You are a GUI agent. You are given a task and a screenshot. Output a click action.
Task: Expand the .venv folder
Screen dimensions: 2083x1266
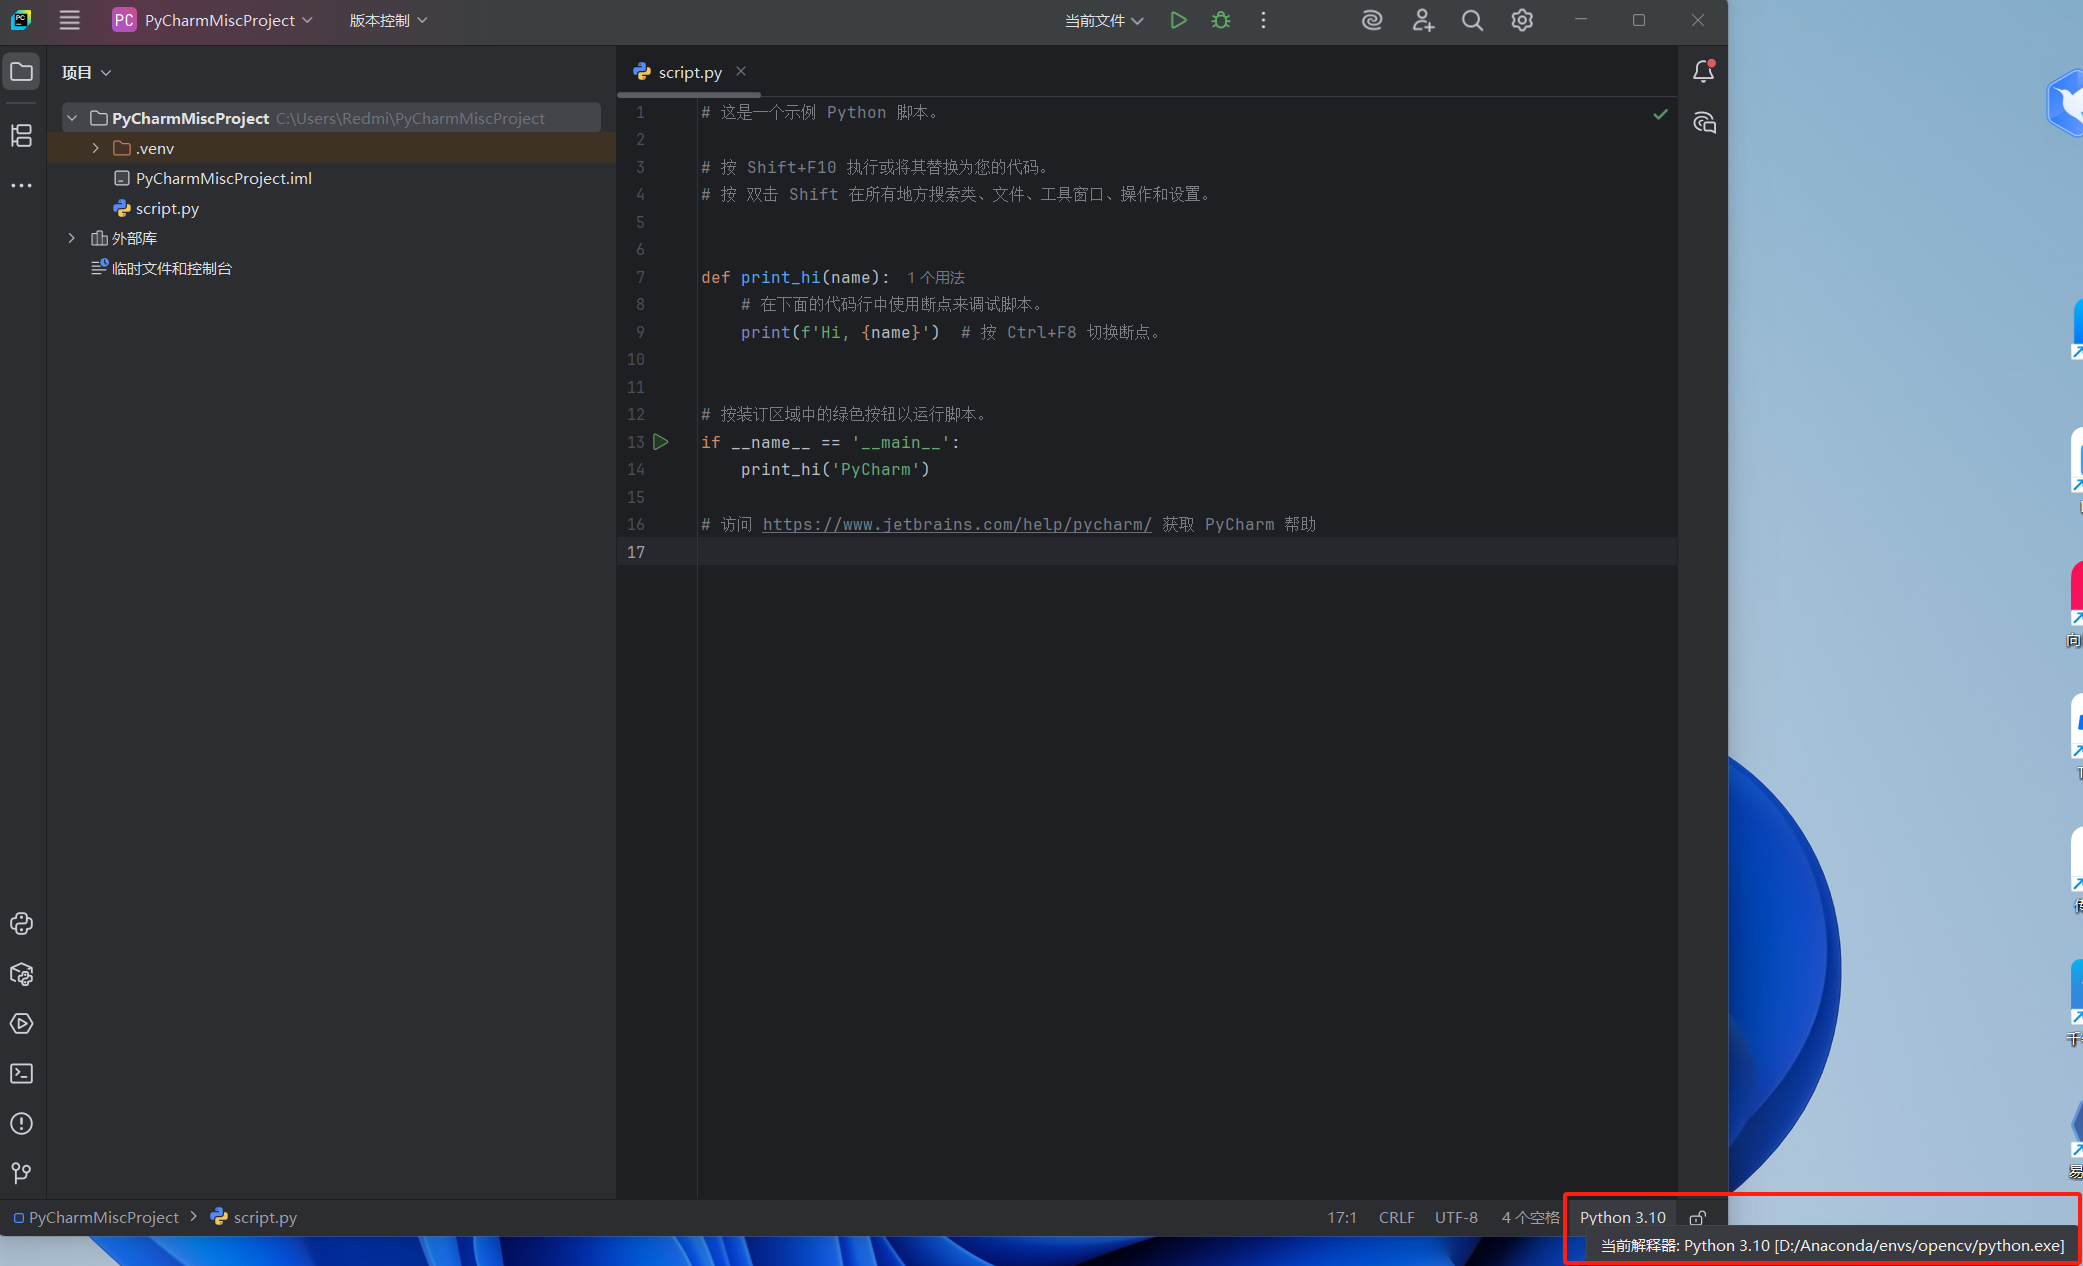96,148
